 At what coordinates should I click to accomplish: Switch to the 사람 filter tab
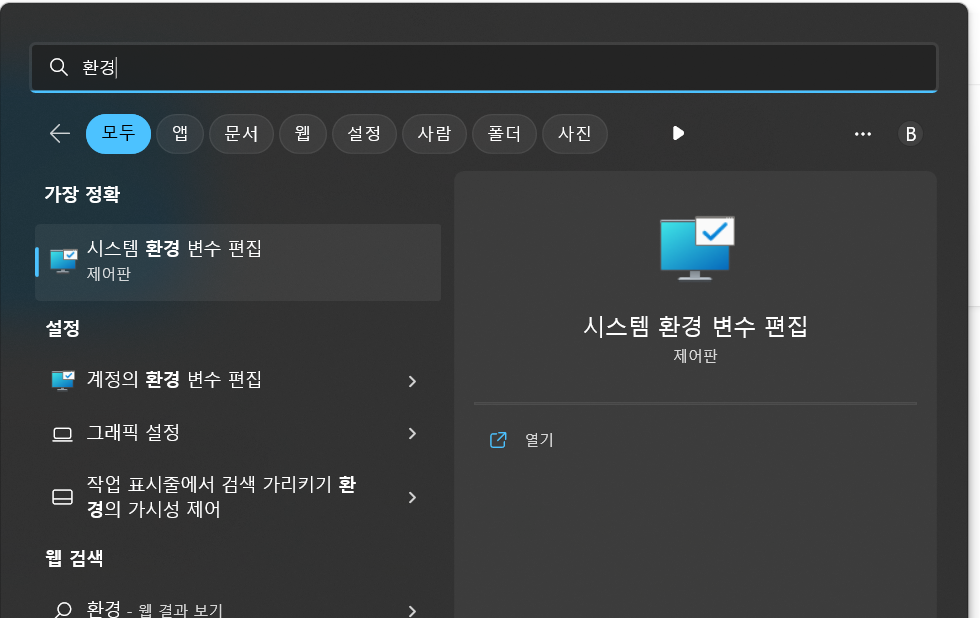coord(434,133)
